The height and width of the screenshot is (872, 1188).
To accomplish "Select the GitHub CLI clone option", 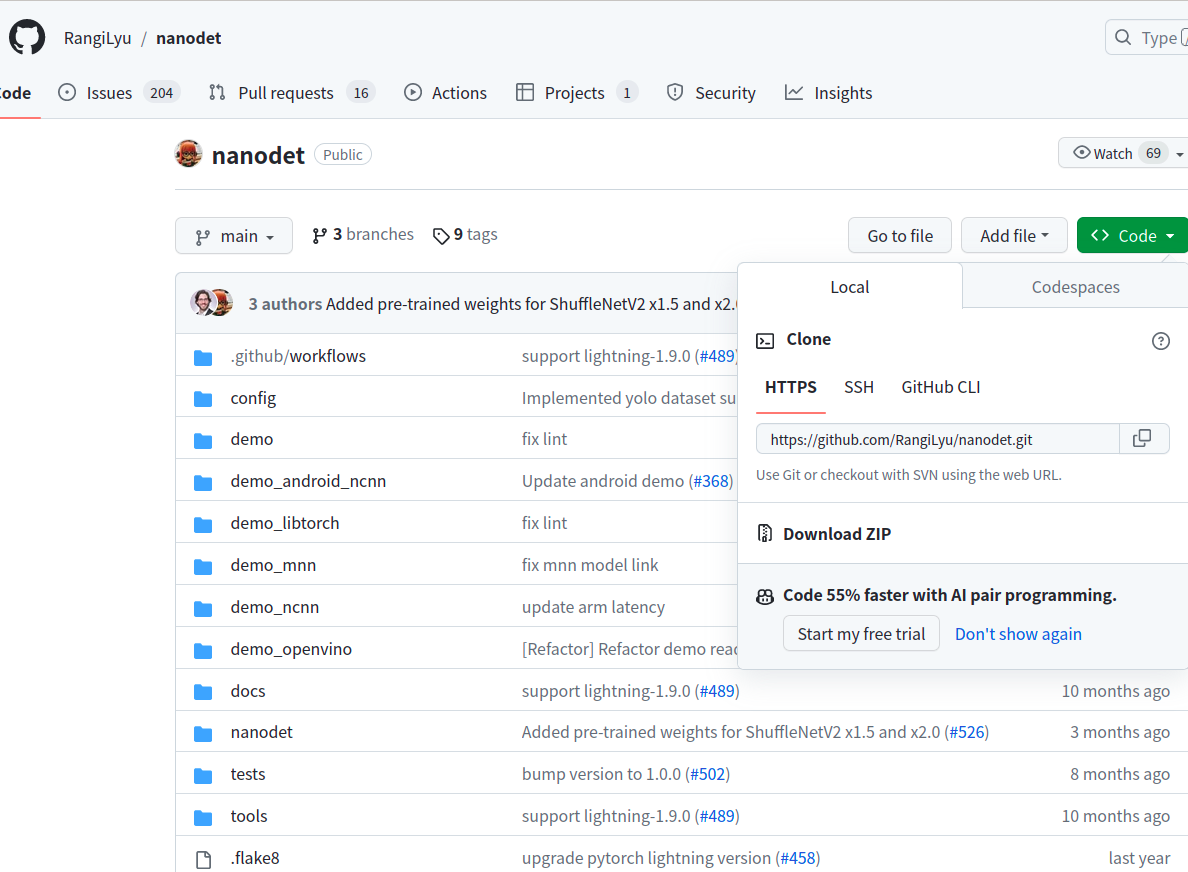I will pos(940,388).
